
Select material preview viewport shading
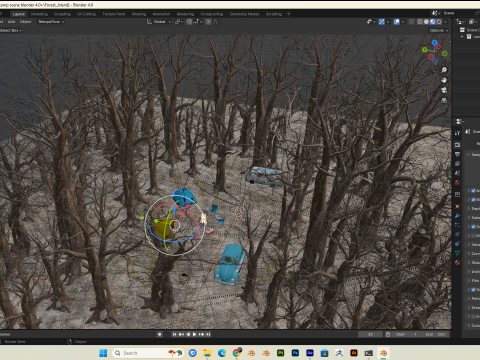433,22
